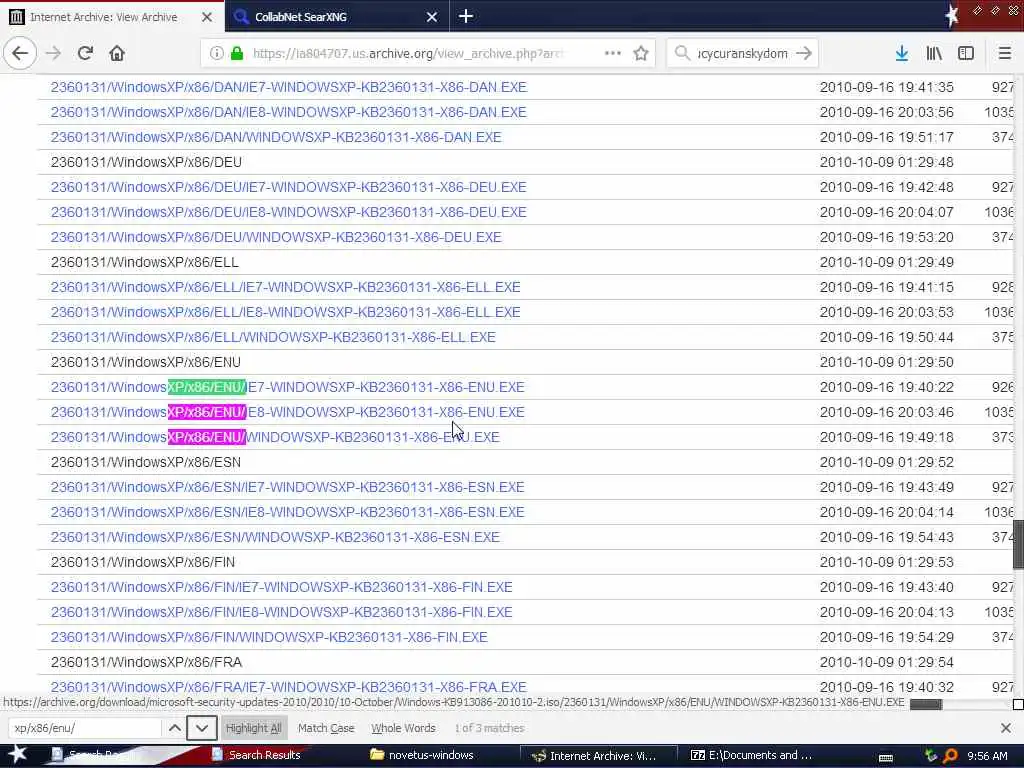
Task: Jump to previous find match
Action: [x=175, y=728]
